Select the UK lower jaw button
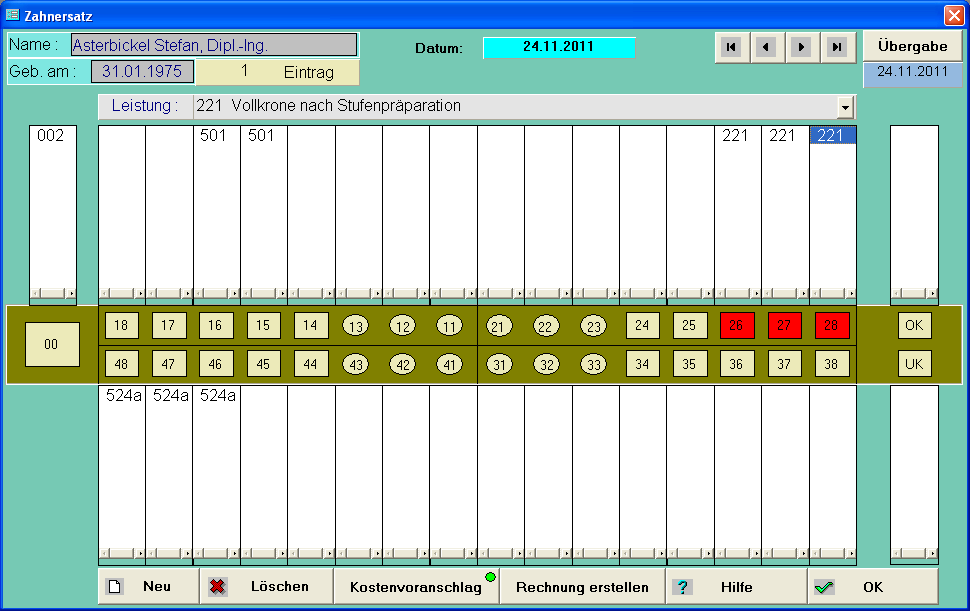Image resolution: width=970 pixels, height=611 pixels. [914, 364]
